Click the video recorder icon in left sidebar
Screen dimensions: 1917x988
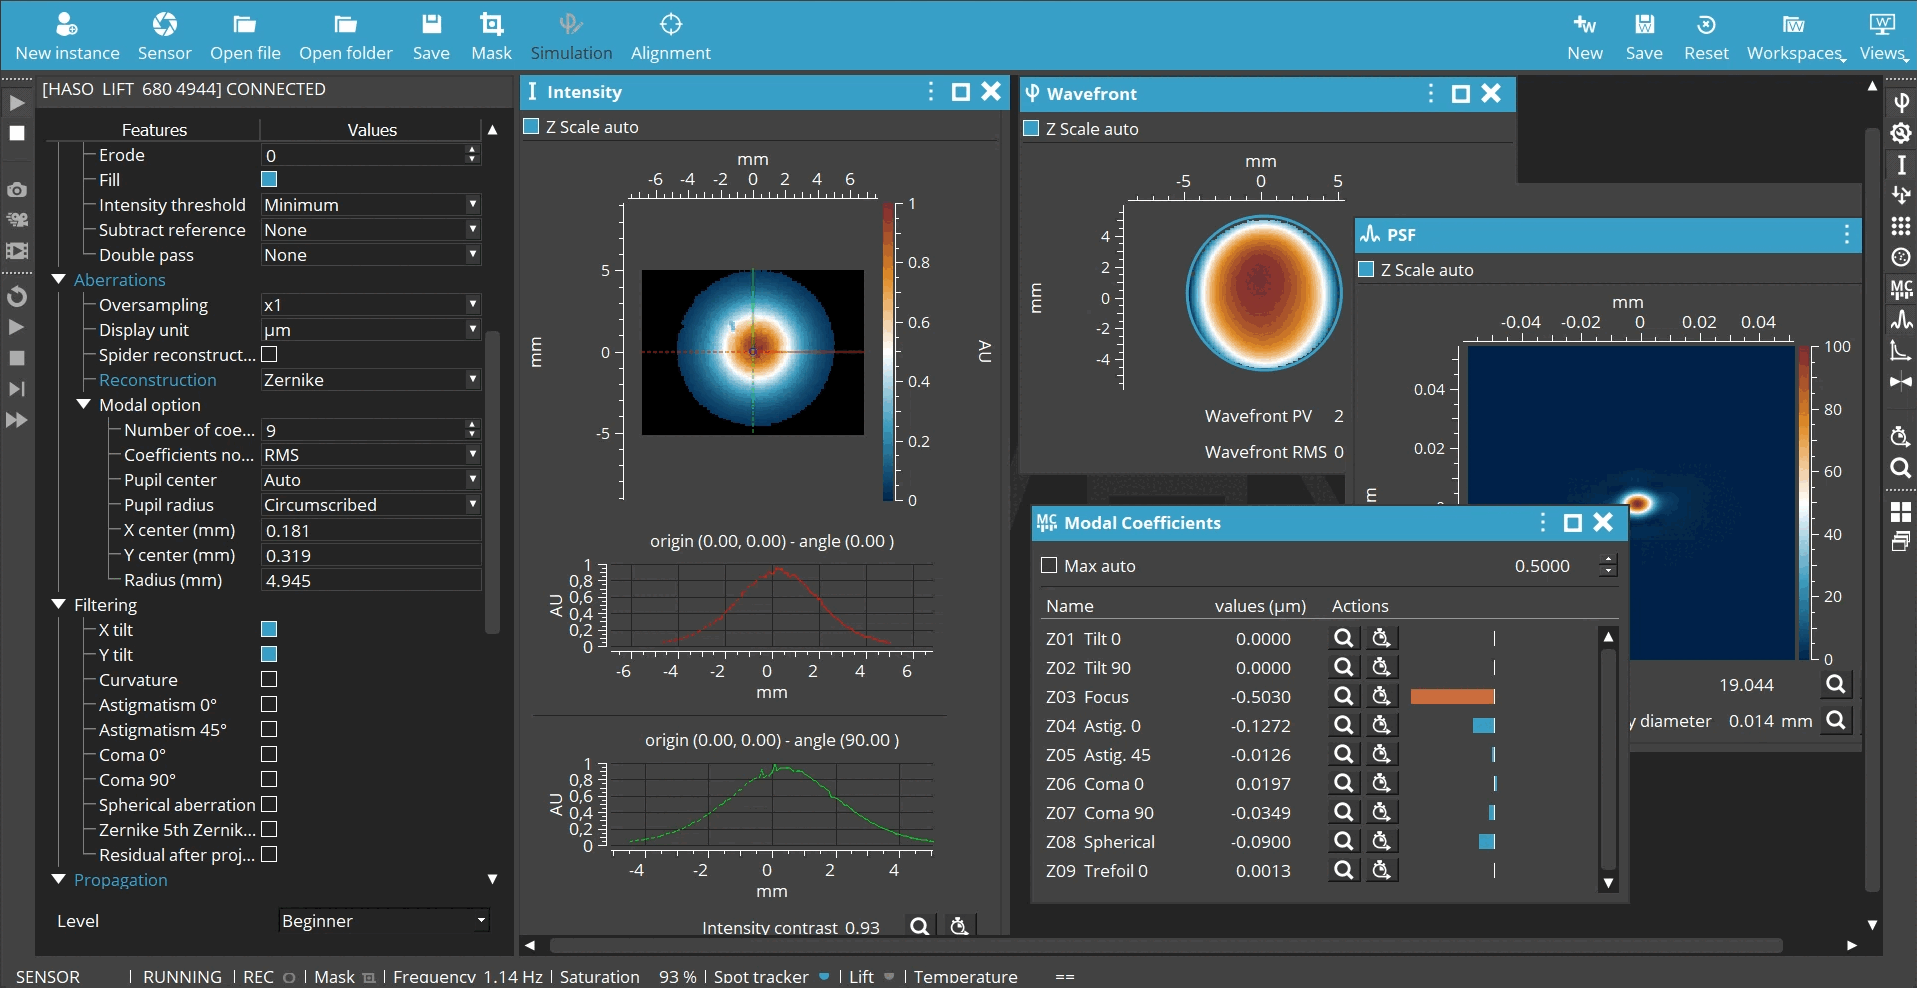tap(17, 220)
